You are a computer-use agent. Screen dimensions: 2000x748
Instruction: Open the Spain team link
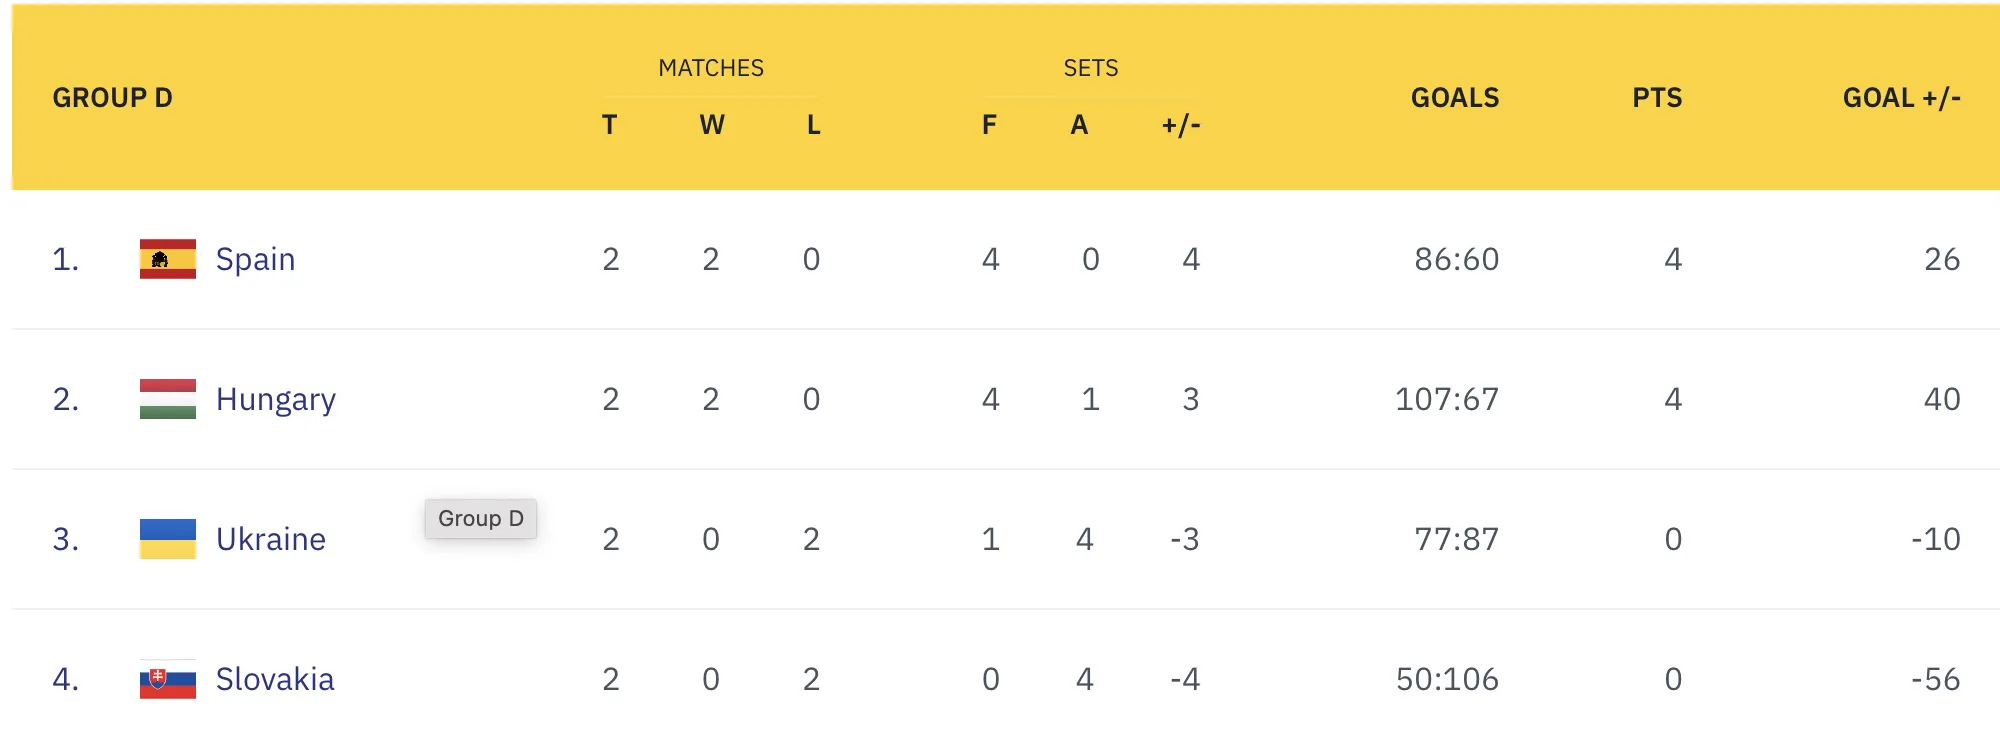pos(255,259)
